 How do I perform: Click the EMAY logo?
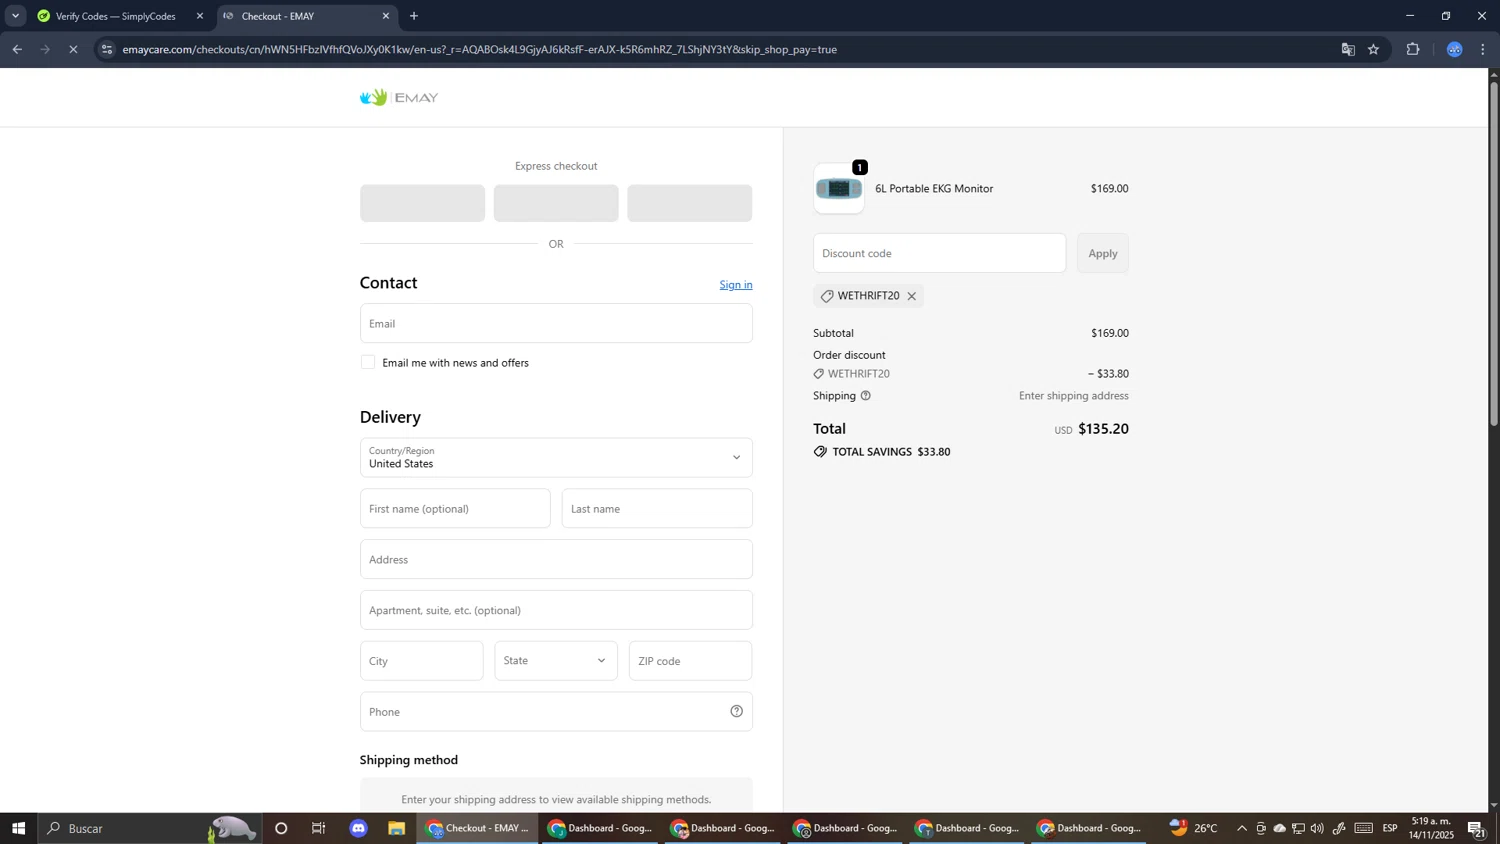point(399,97)
